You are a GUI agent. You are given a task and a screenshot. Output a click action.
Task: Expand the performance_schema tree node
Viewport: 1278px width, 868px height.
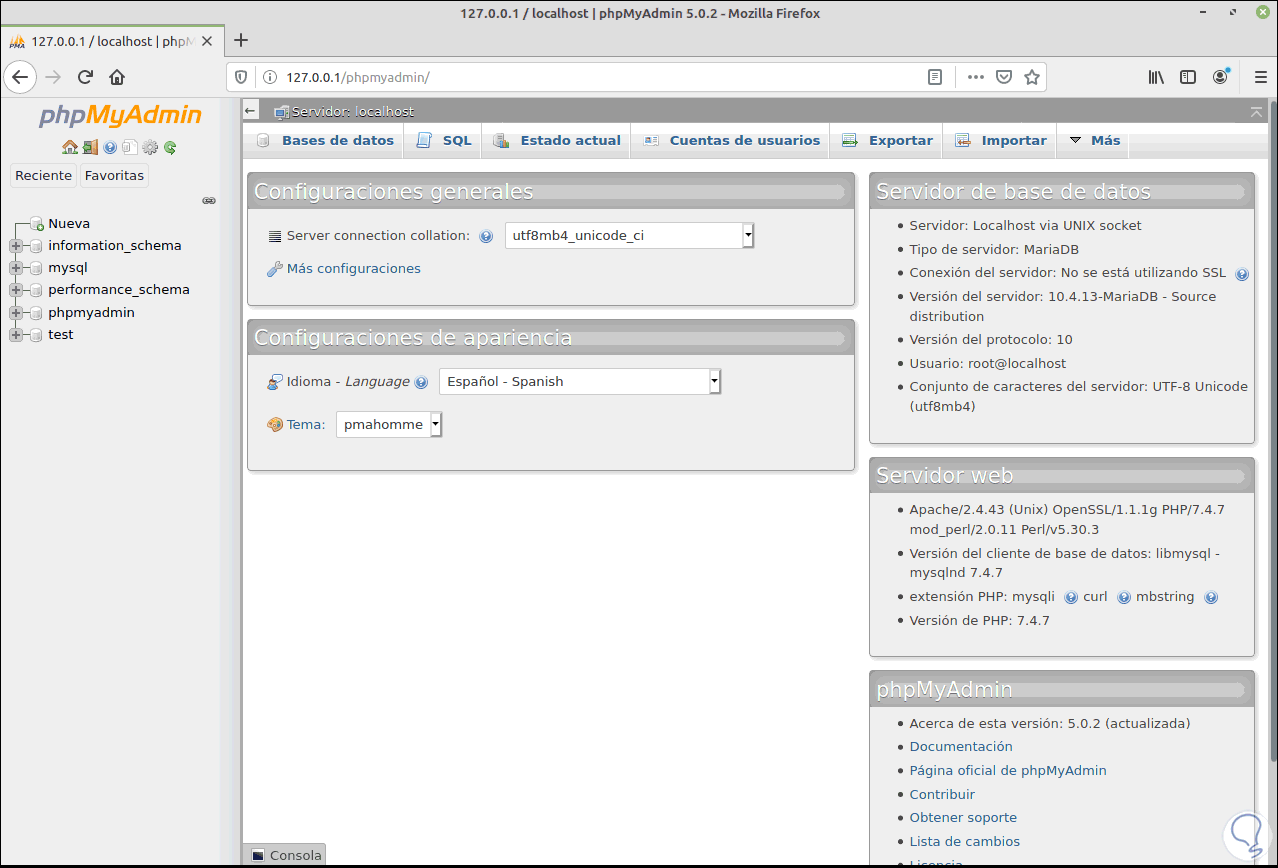tap(16, 290)
